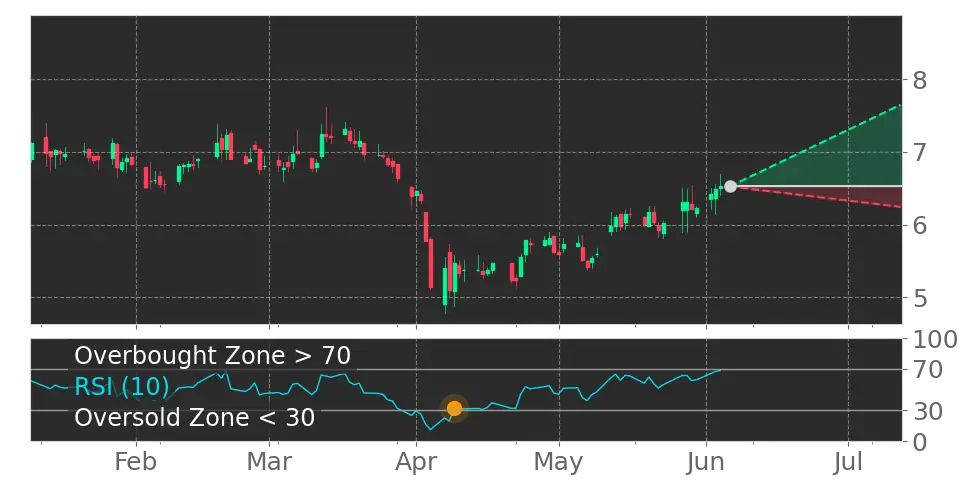Click the red dashed lower forecast line
This screenshot has width=972, height=486.
point(816,197)
